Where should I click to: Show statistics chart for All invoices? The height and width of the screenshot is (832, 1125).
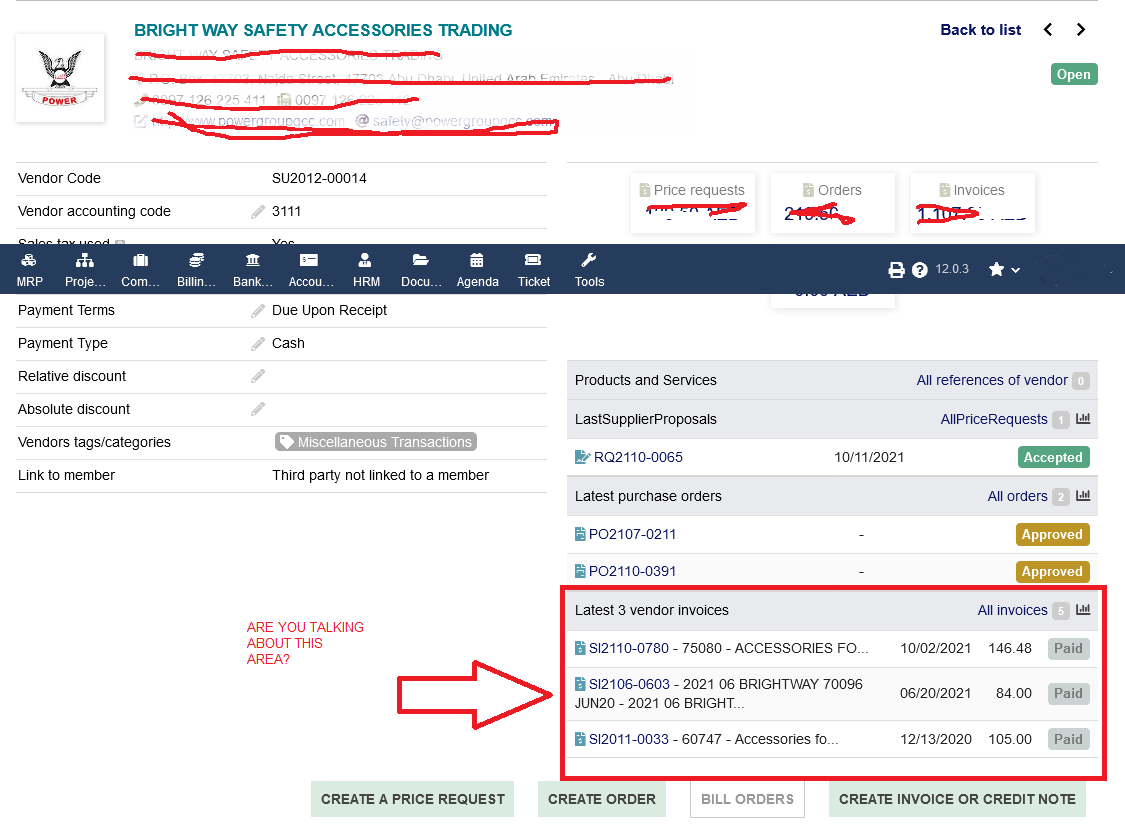pyautogui.click(x=1083, y=610)
